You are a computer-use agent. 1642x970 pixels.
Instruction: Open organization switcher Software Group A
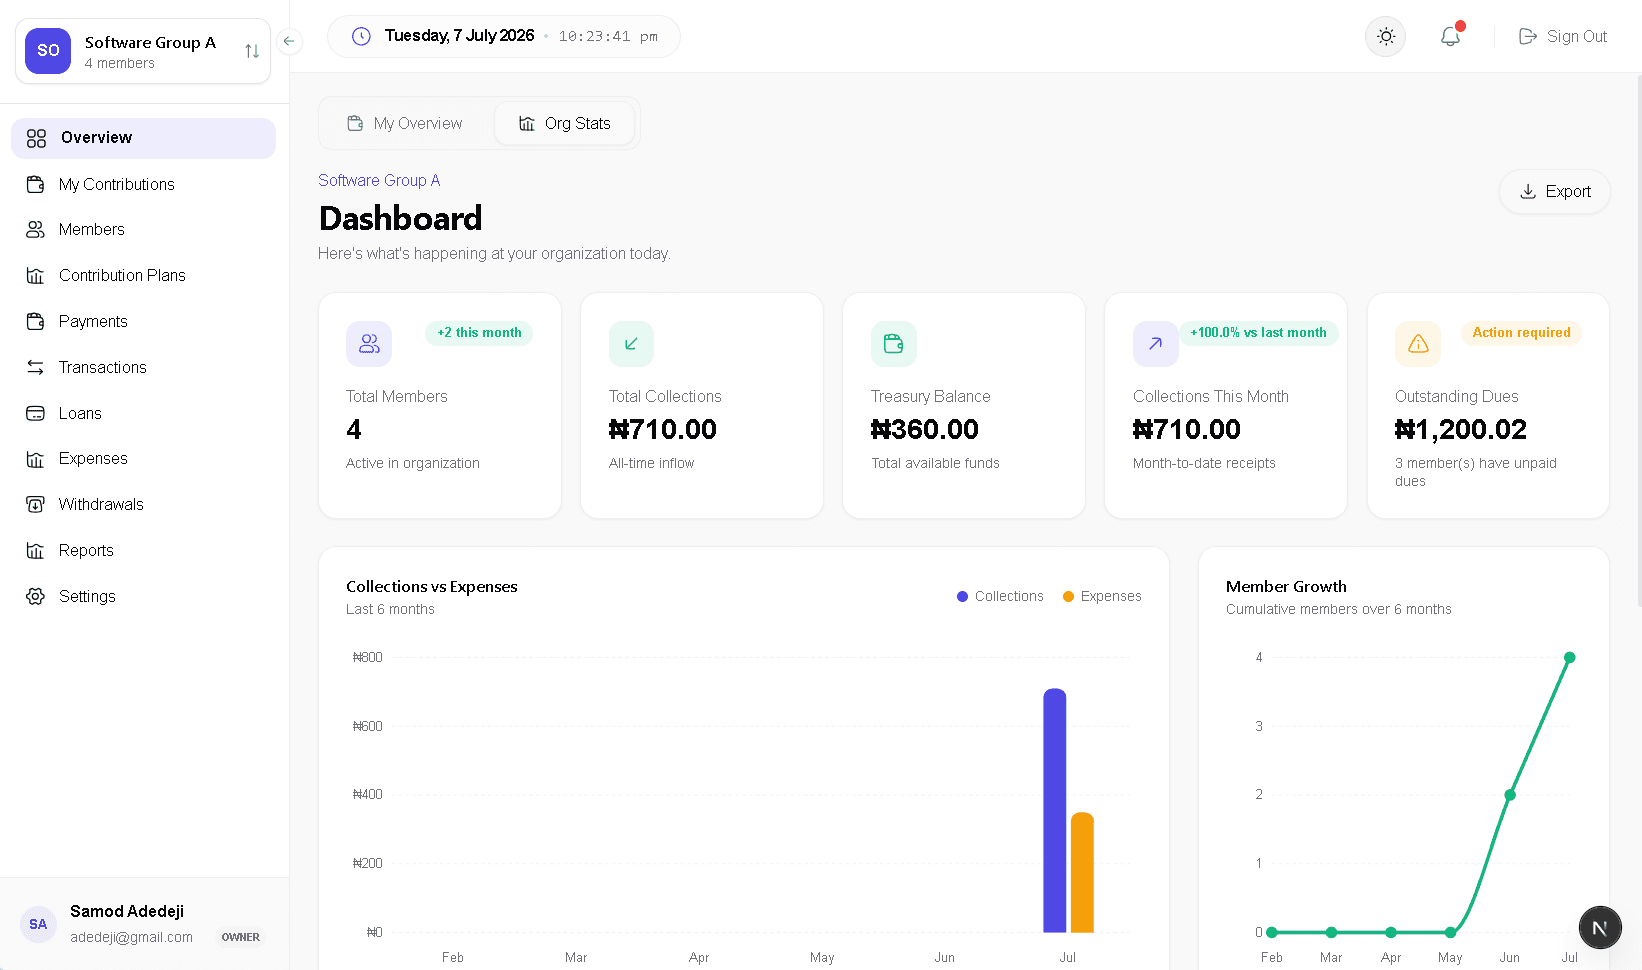(x=143, y=51)
